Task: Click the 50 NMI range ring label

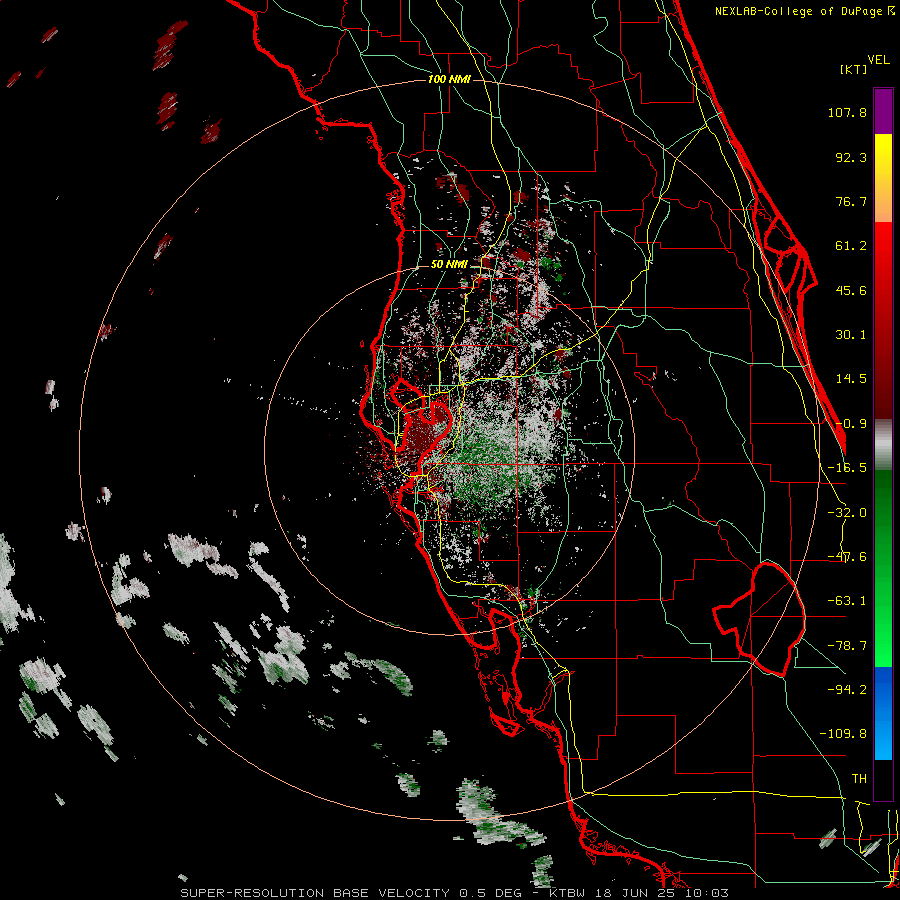Action: tap(449, 265)
